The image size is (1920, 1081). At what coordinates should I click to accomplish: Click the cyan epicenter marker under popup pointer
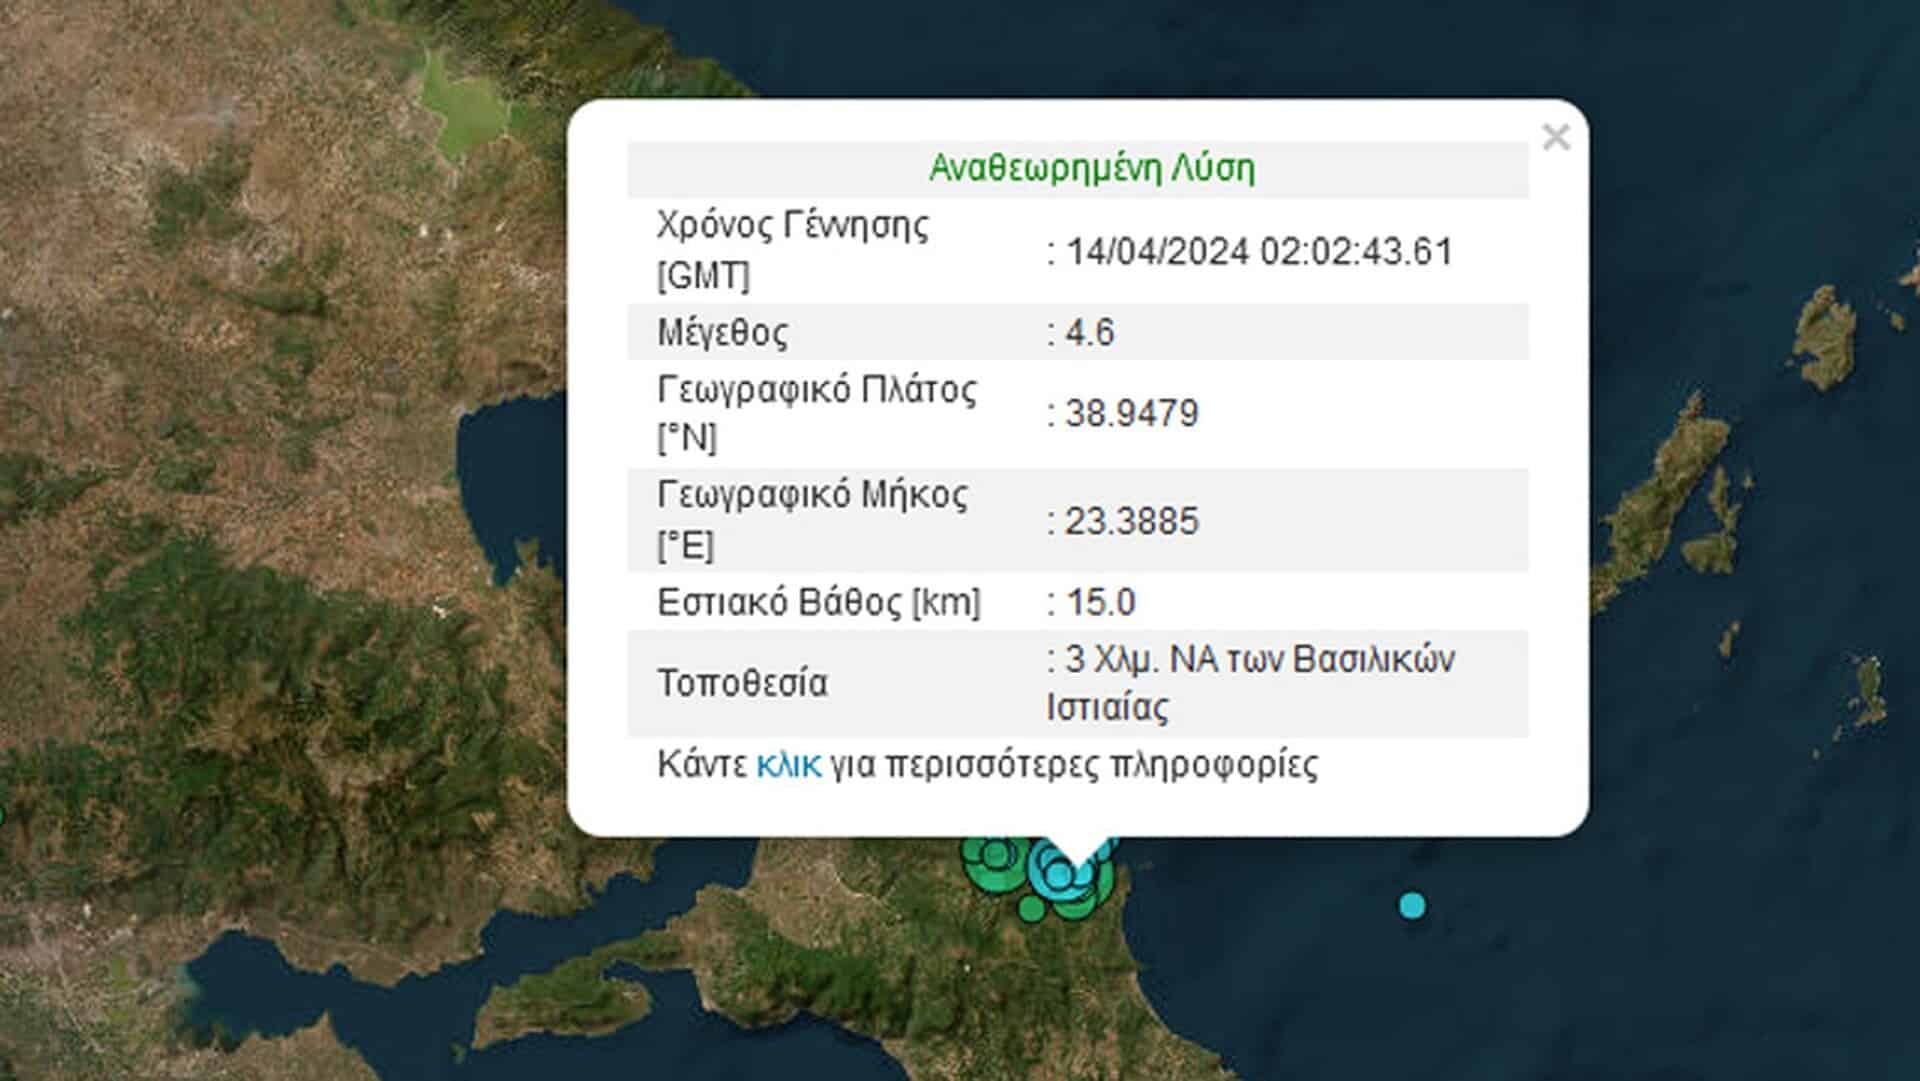(1060, 874)
